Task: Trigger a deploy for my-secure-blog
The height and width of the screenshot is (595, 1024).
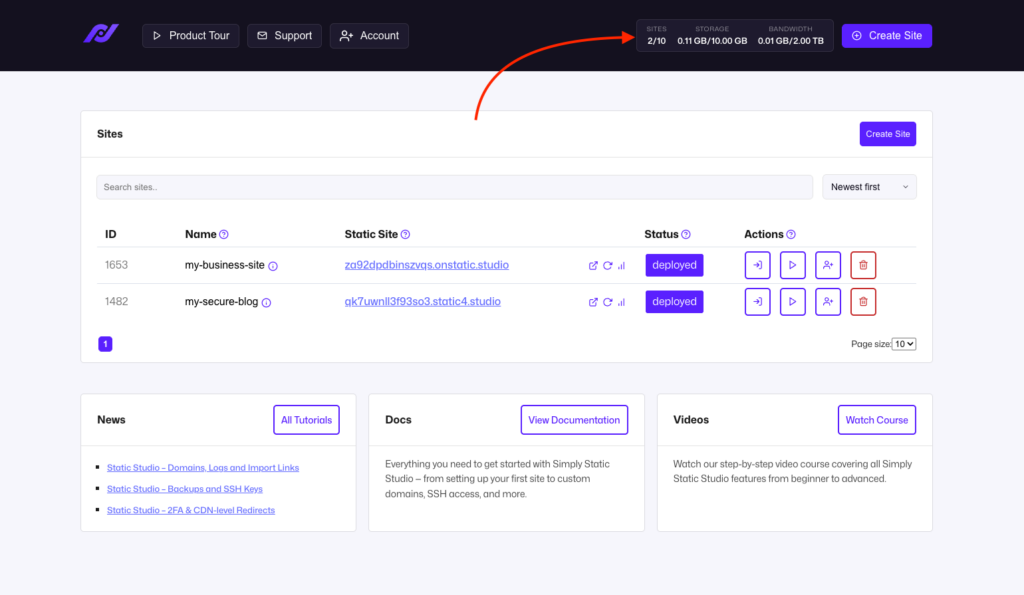Action: point(792,301)
